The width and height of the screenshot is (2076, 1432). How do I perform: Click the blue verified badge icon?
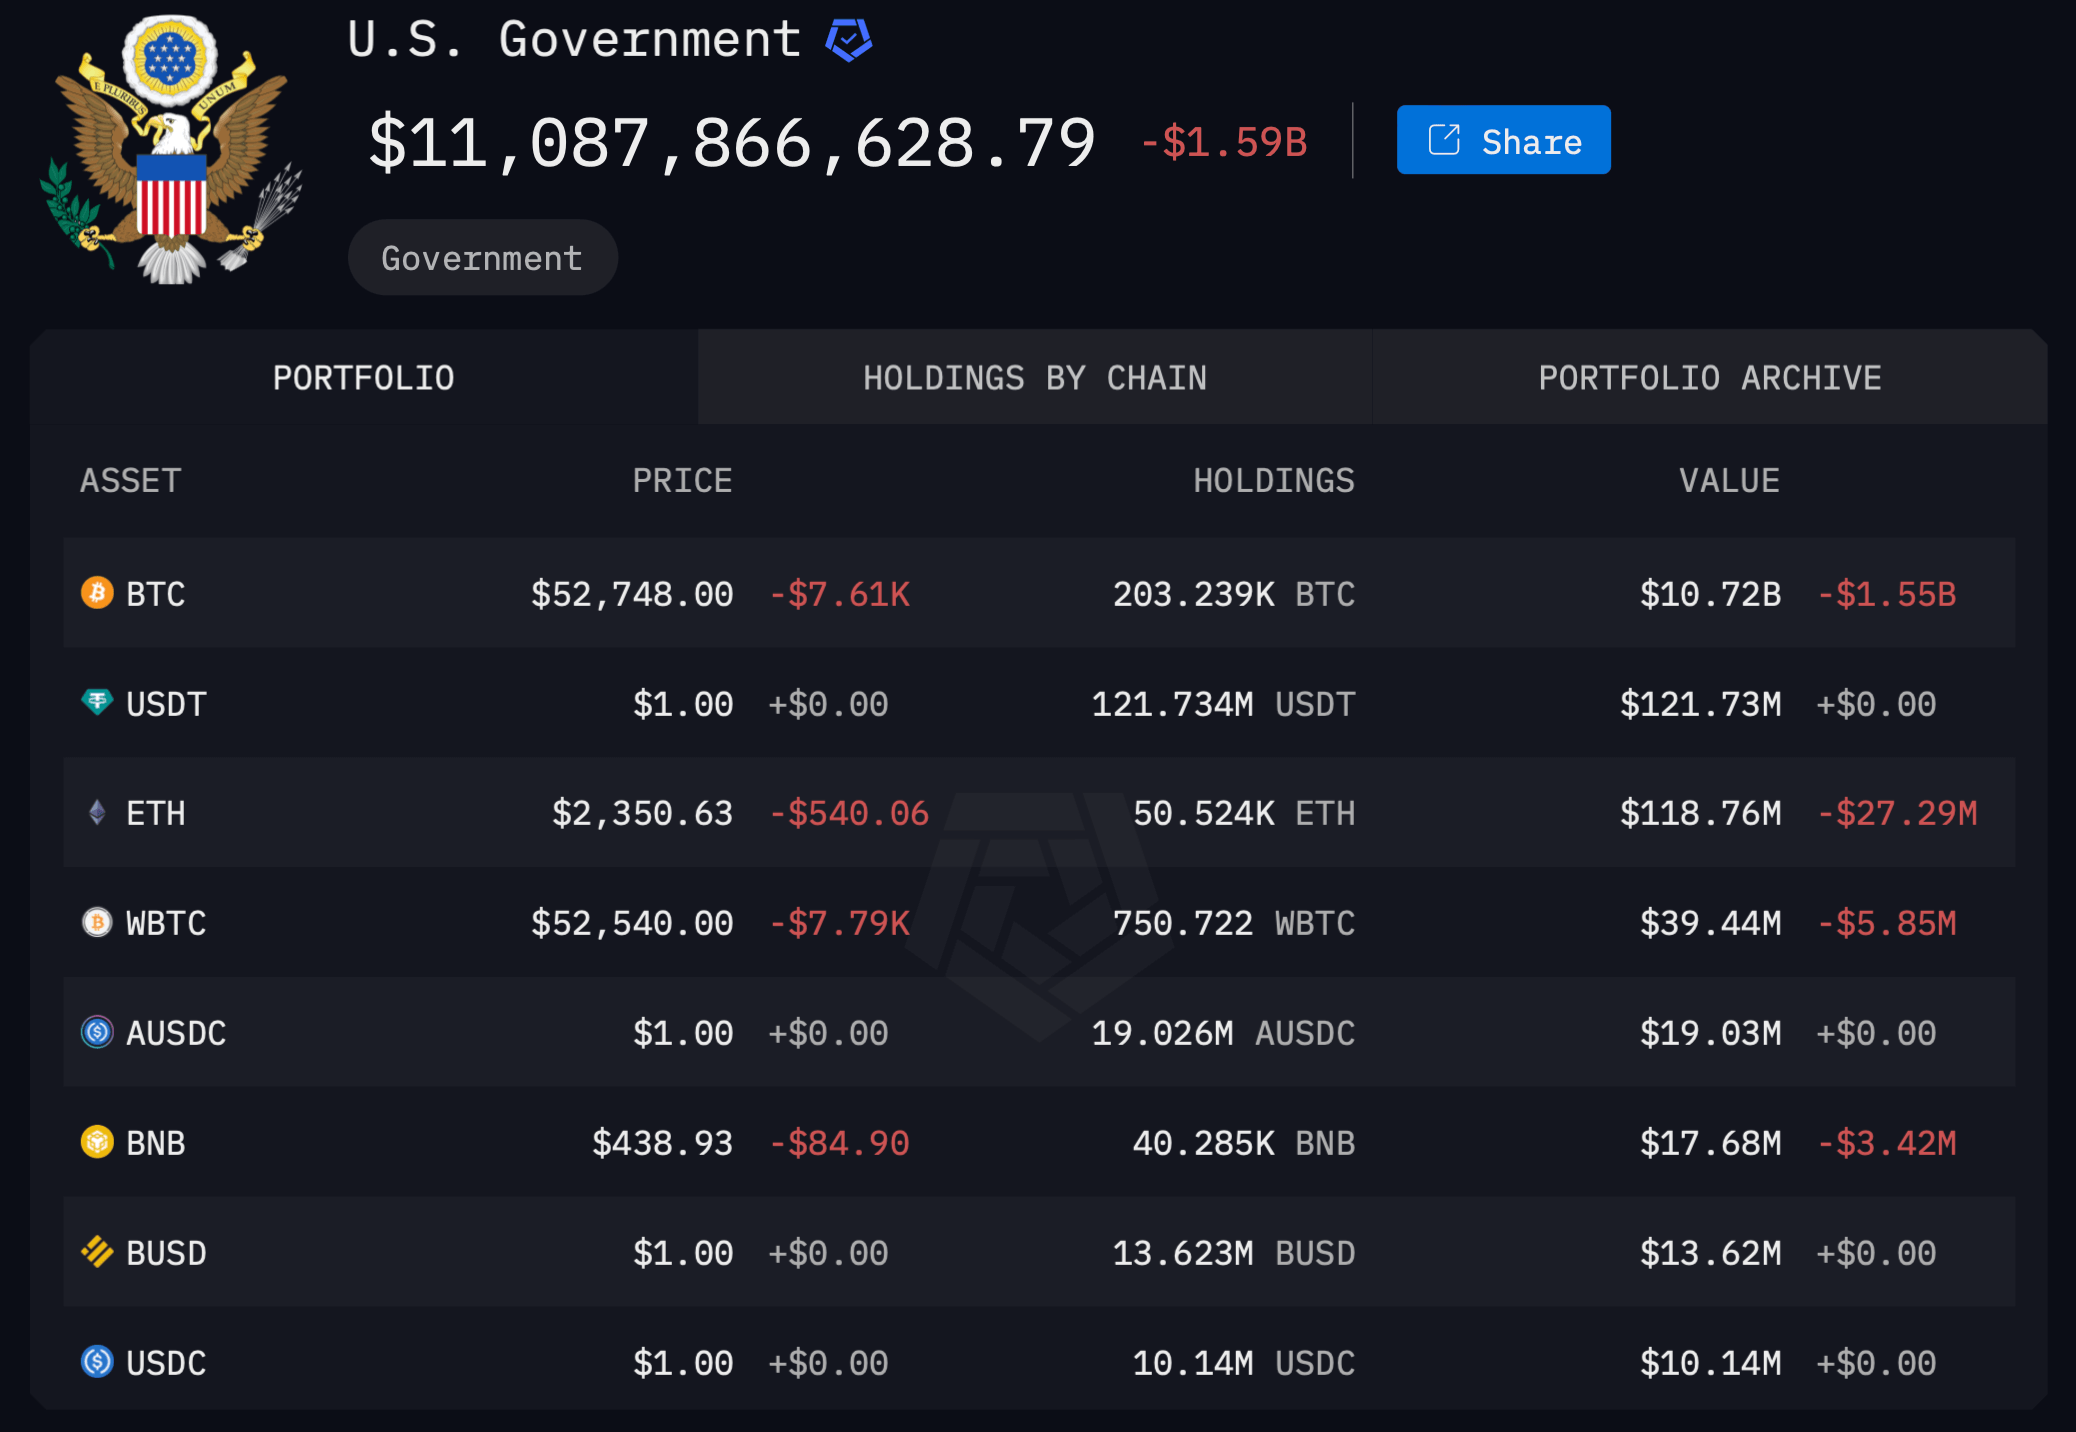tap(849, 40)
